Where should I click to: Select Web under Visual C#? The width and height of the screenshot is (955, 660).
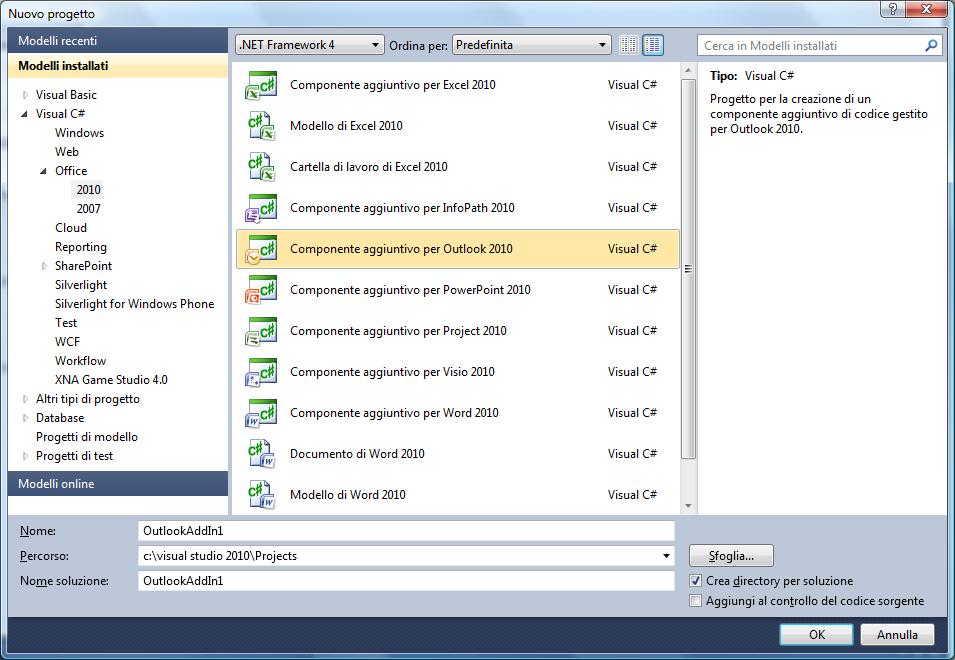pos(66,152)
